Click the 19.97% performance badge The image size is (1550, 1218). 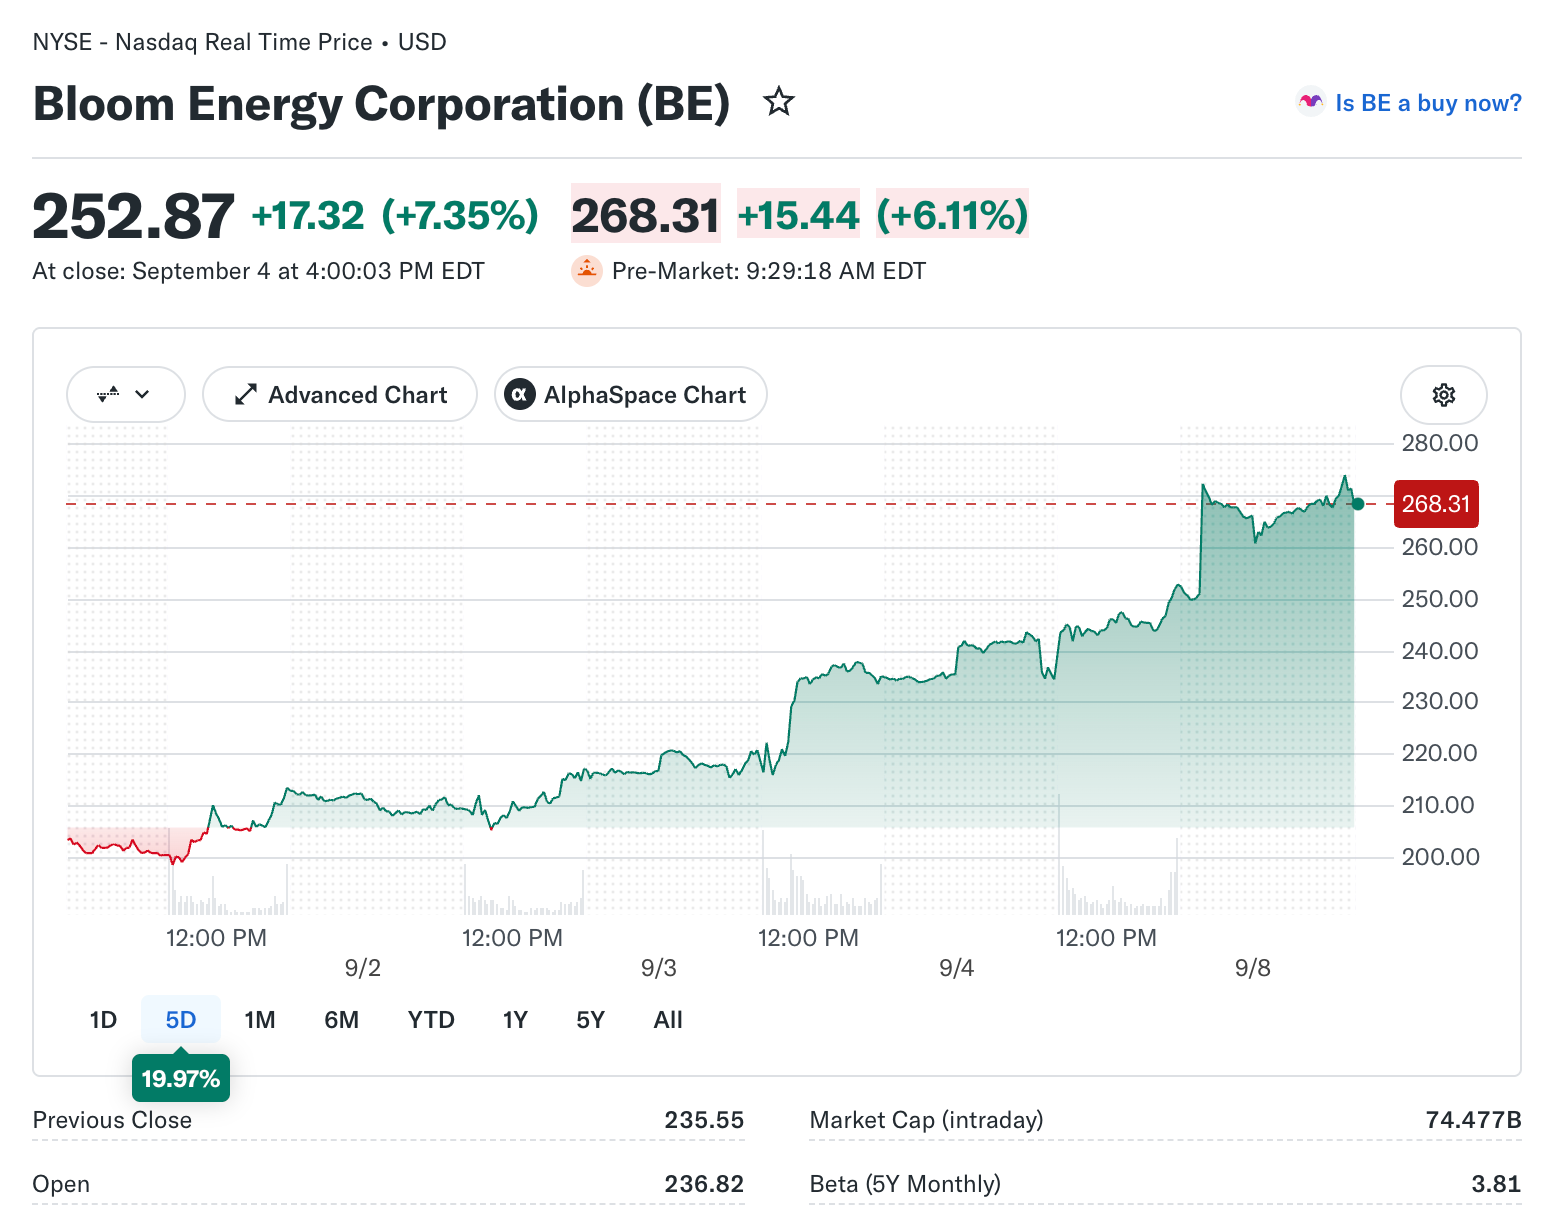point(181,1078)
